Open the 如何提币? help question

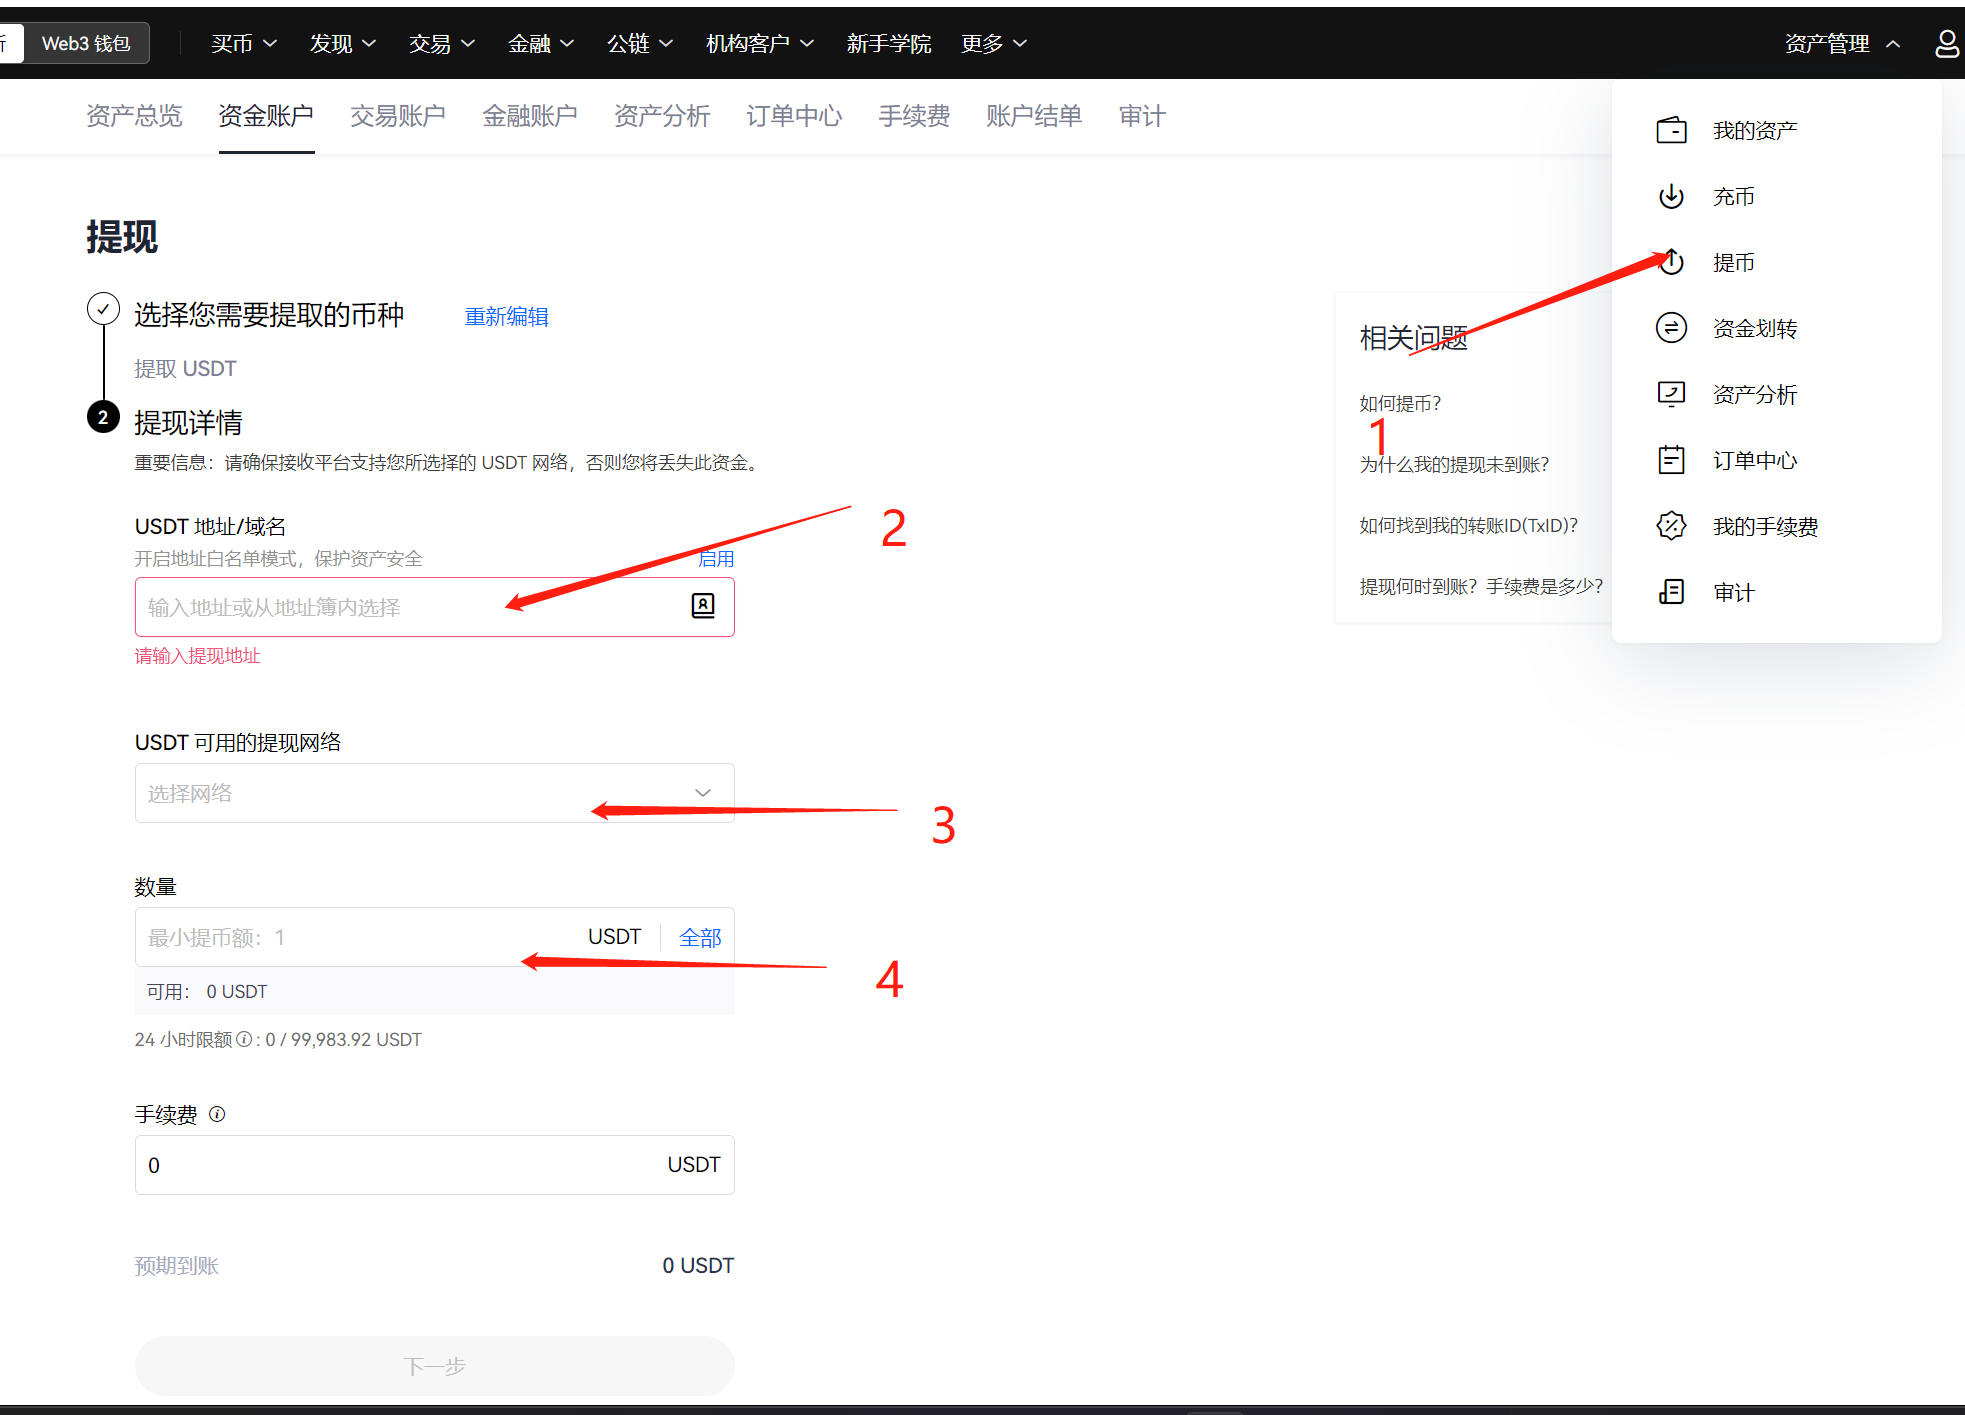pyautogui.click(x=1400, y=404)
